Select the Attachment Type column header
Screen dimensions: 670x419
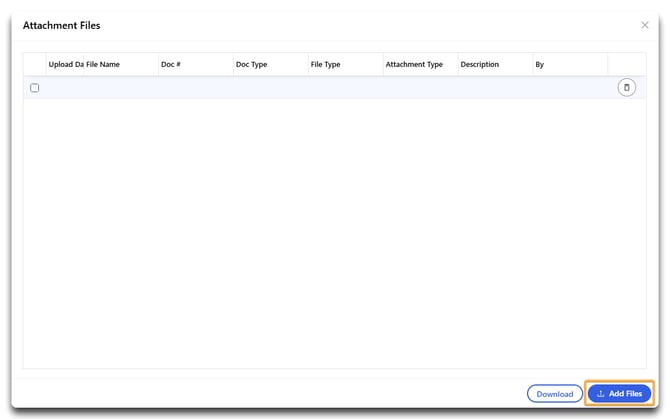point(414,65)
